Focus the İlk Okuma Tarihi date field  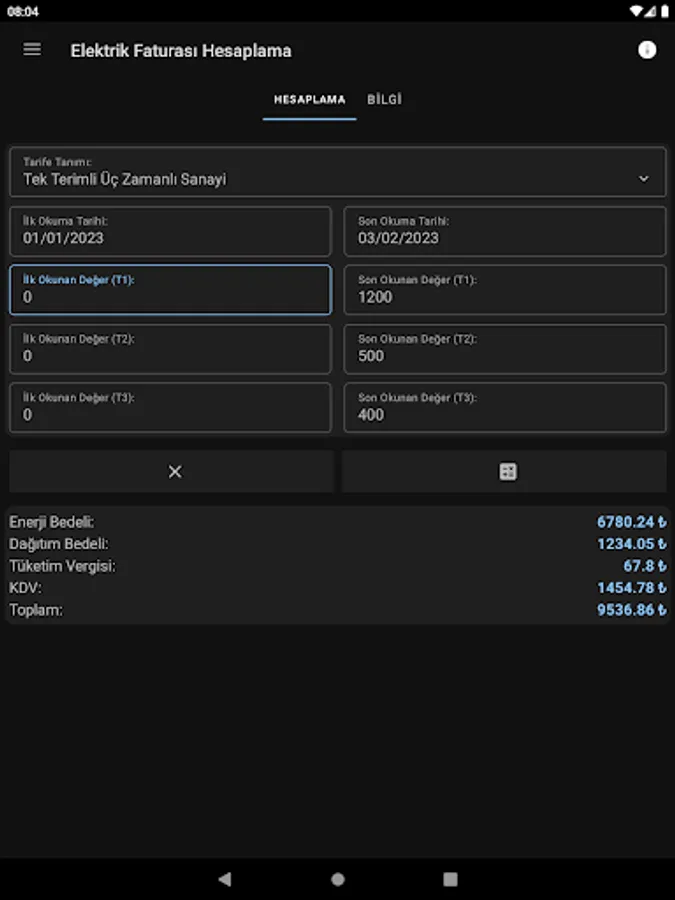click(170, 231)
